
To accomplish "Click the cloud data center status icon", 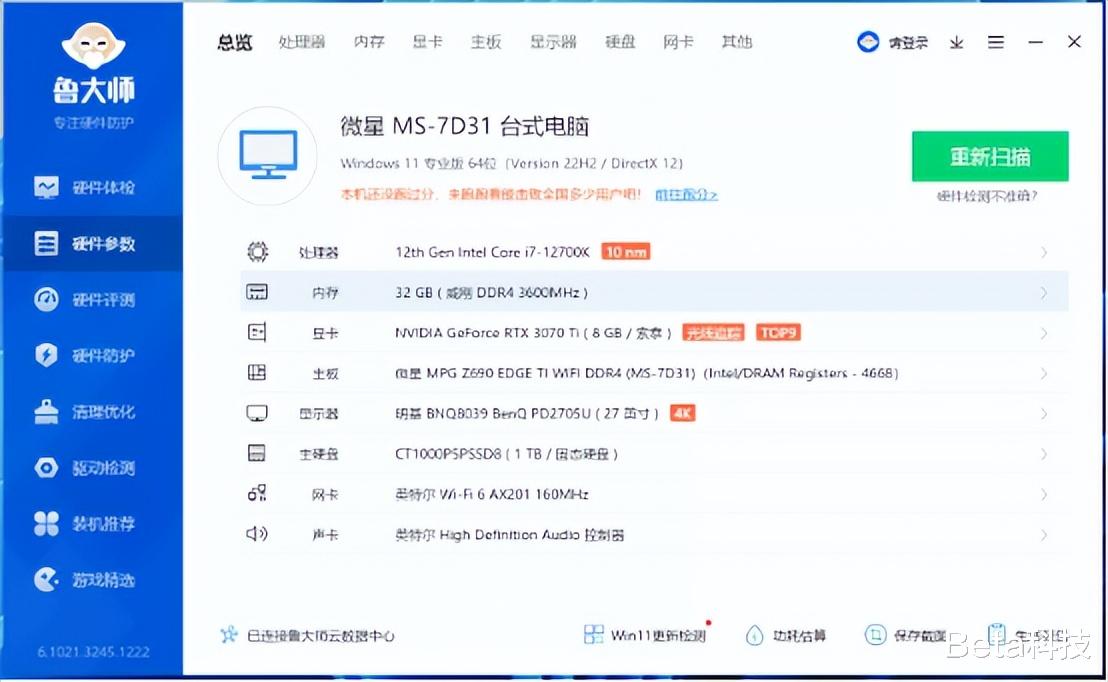I will coord(228,635).
